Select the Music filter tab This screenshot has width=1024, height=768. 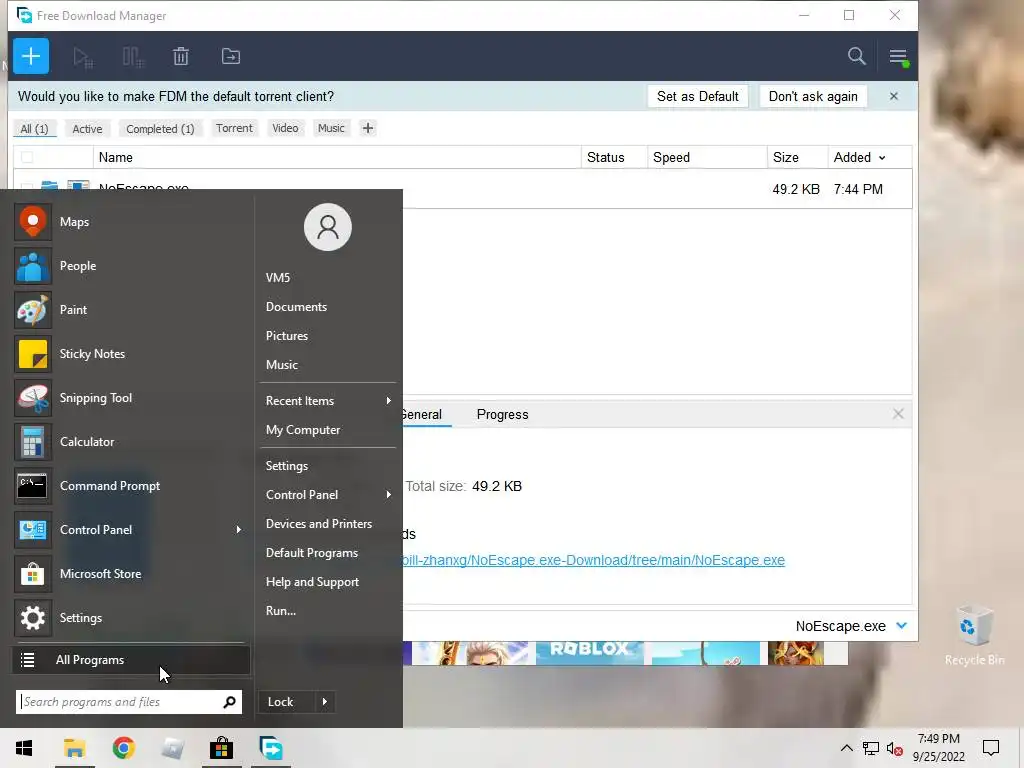pyautogui.click(x=331, y=128)
